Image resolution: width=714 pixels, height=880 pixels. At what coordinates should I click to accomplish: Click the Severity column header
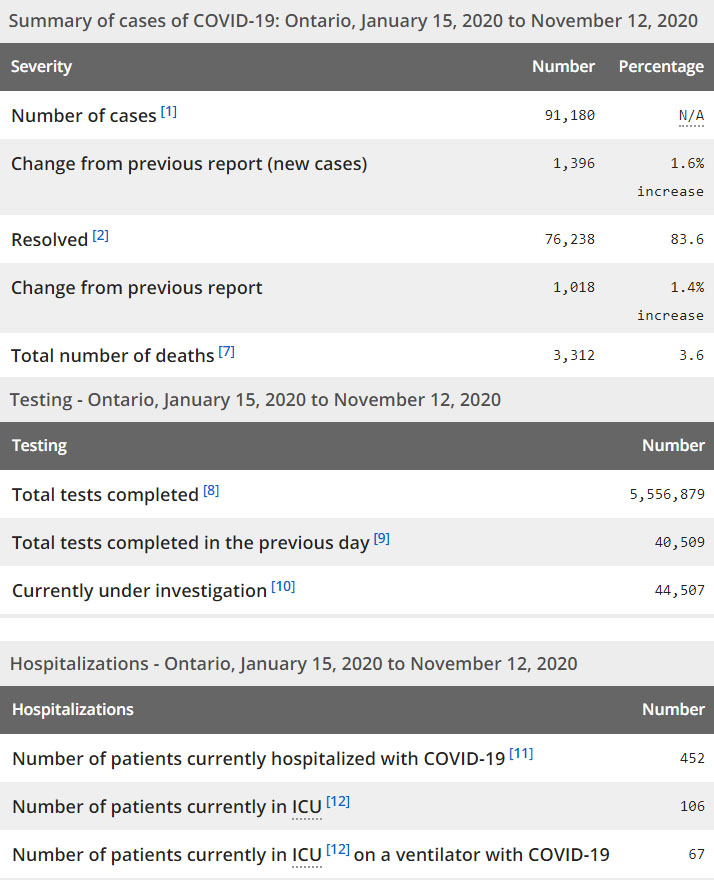pyautogui.click(x=42, y=67)
